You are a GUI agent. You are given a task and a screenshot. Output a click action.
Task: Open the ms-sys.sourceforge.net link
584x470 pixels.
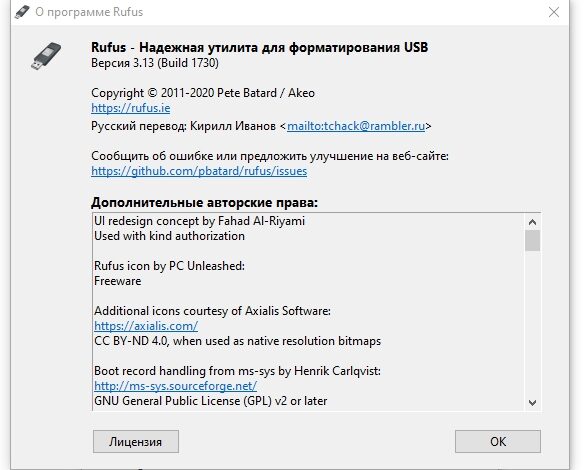click(175, 386)
